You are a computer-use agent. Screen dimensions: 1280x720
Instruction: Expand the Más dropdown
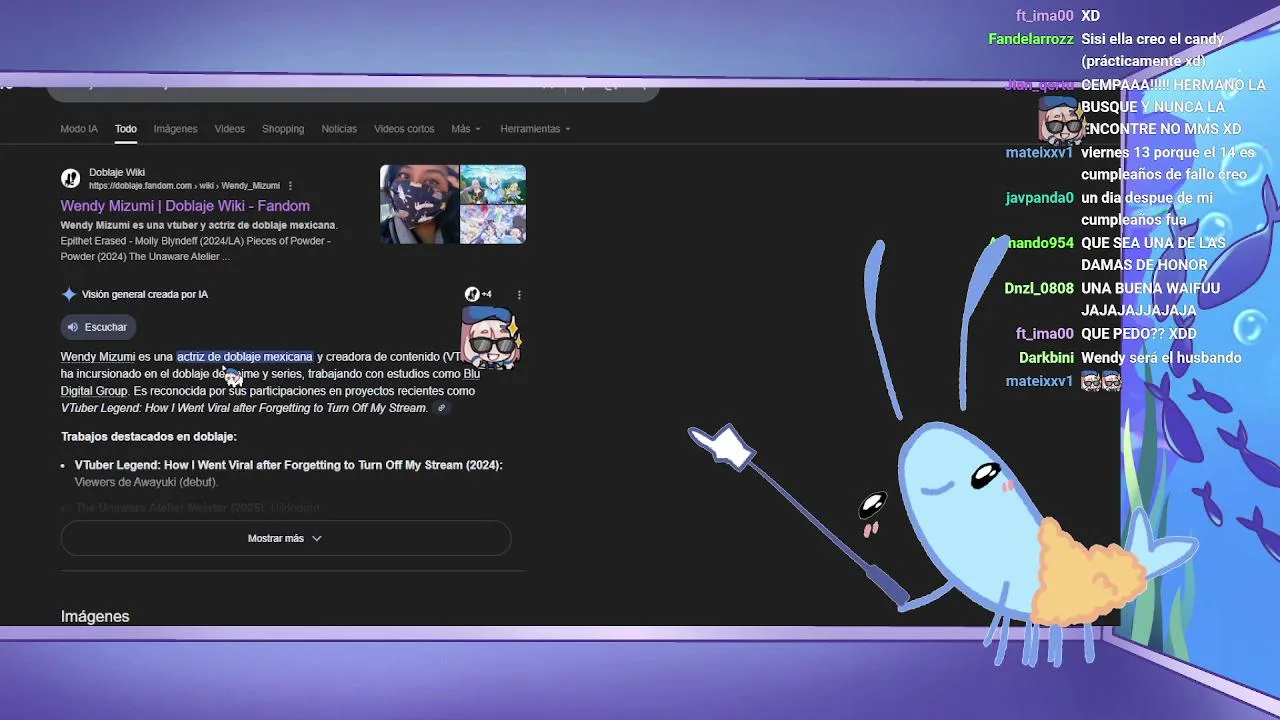pyautogui.click(x=465, y=129)
